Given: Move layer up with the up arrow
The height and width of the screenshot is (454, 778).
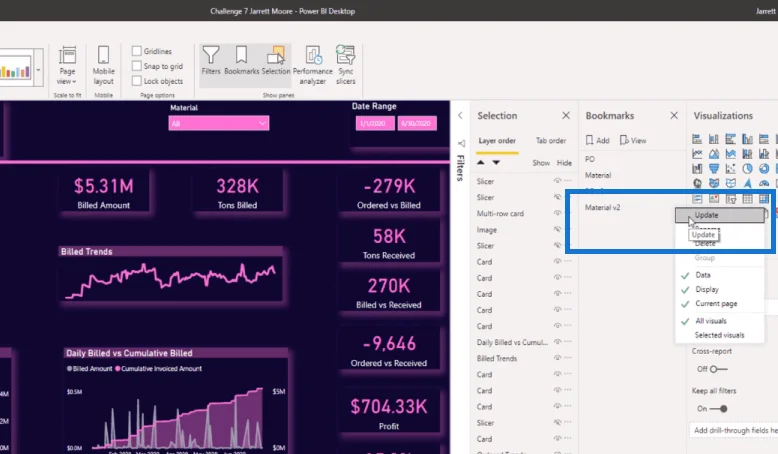Looking at the screenshot, I should coord(480,163).
